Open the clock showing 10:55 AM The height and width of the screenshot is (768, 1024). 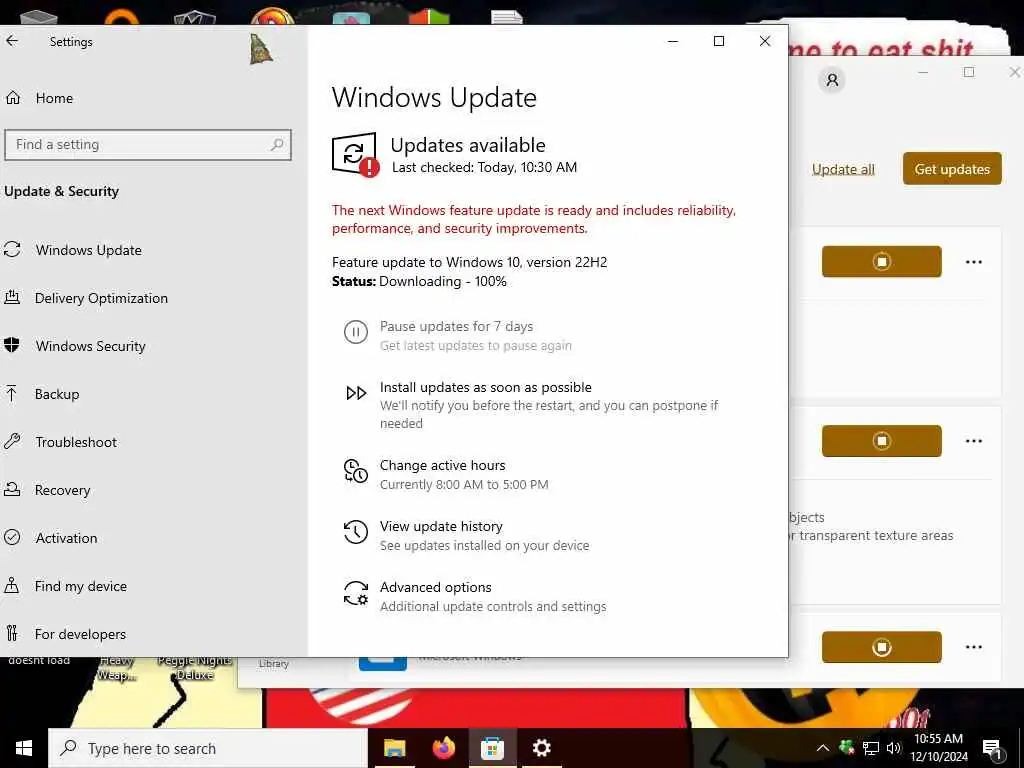click(x=938, y=748)
